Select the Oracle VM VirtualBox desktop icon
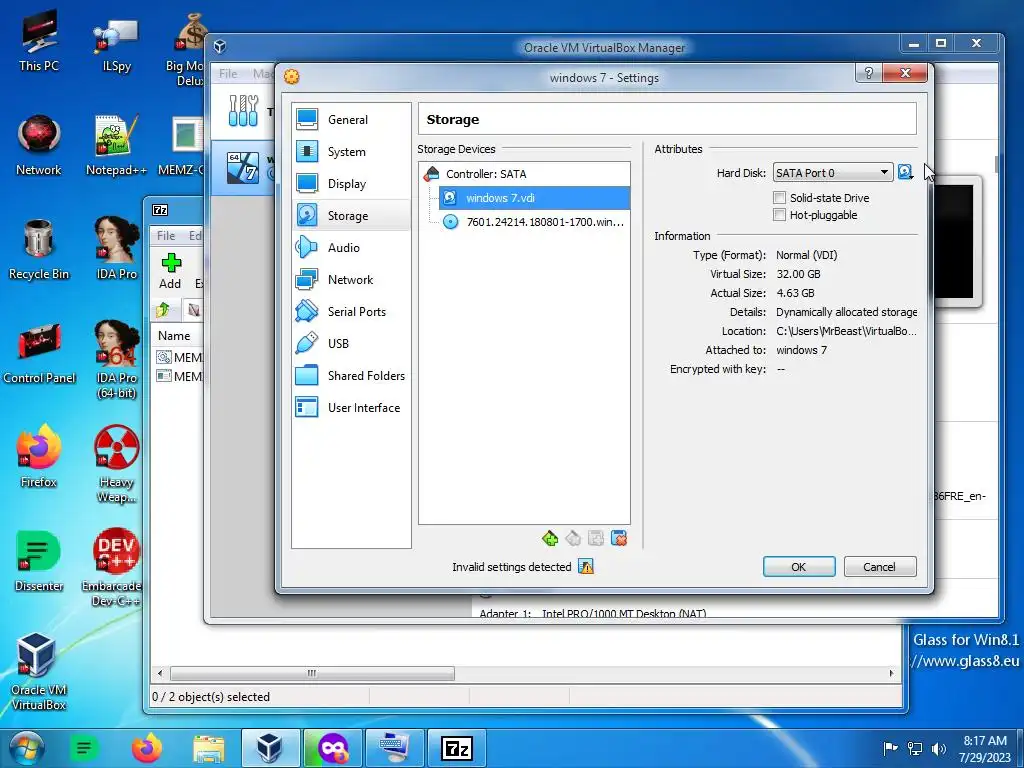Viewport: 1024px width, 768px height. point(39,671)
